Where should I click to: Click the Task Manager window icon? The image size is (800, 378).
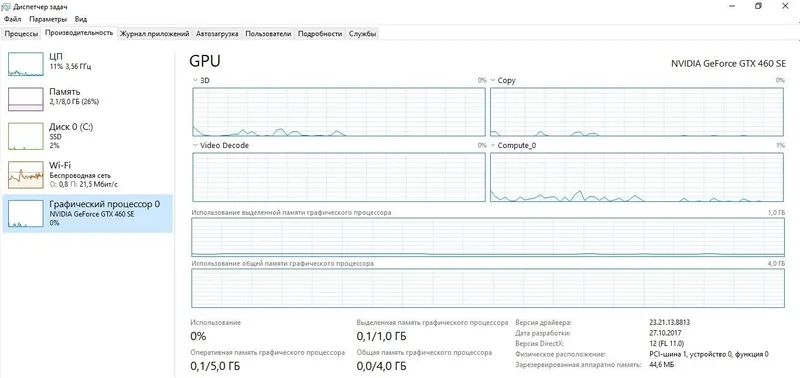pyautogui.click(x=7, y=6)
